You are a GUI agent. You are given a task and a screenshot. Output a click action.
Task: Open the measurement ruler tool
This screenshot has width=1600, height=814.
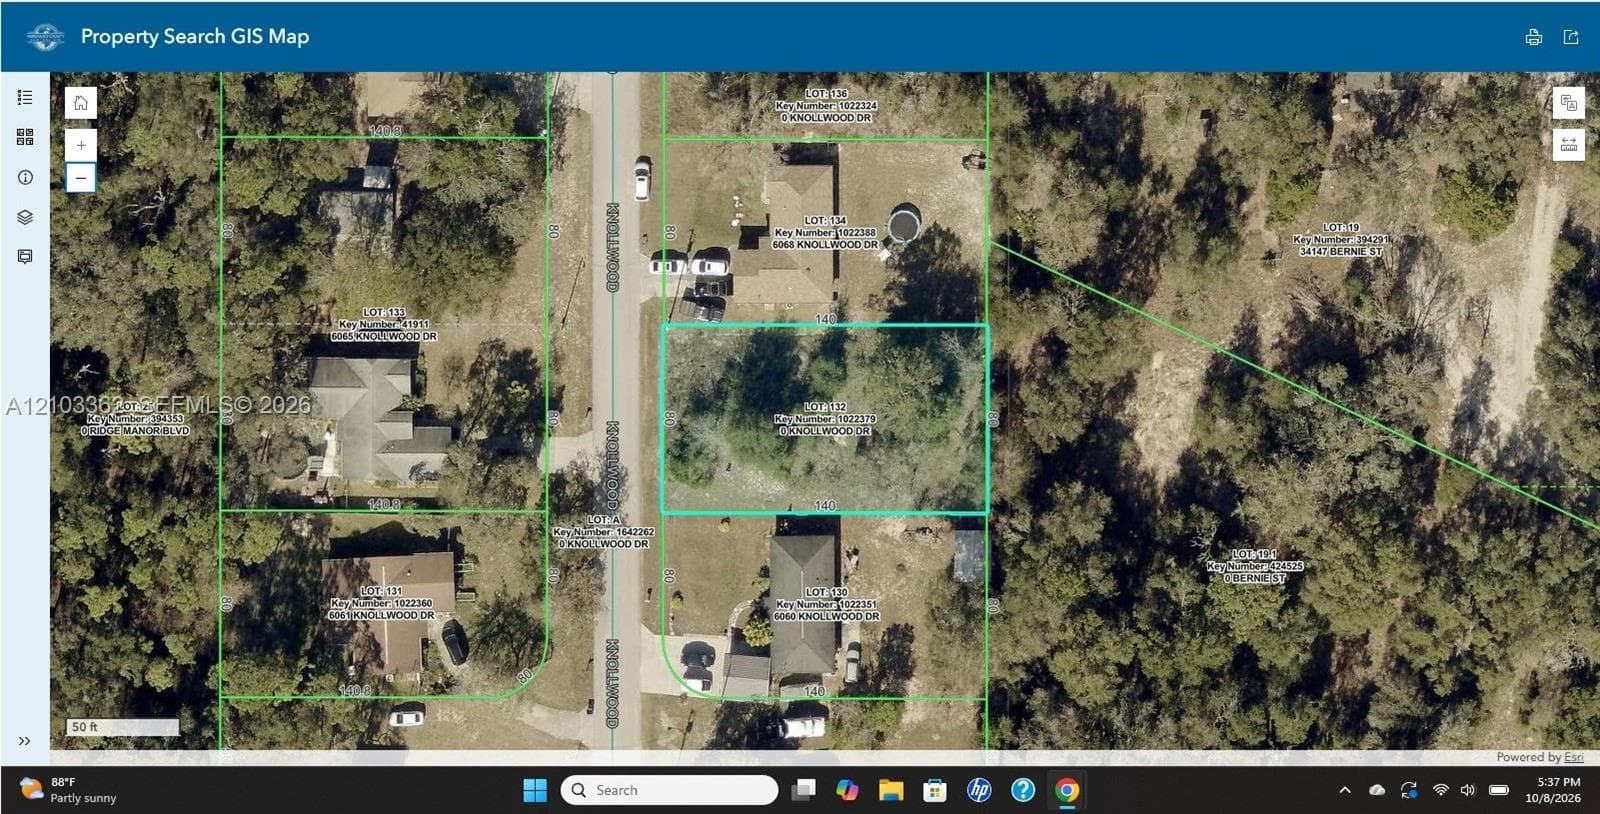(1569, 145)
